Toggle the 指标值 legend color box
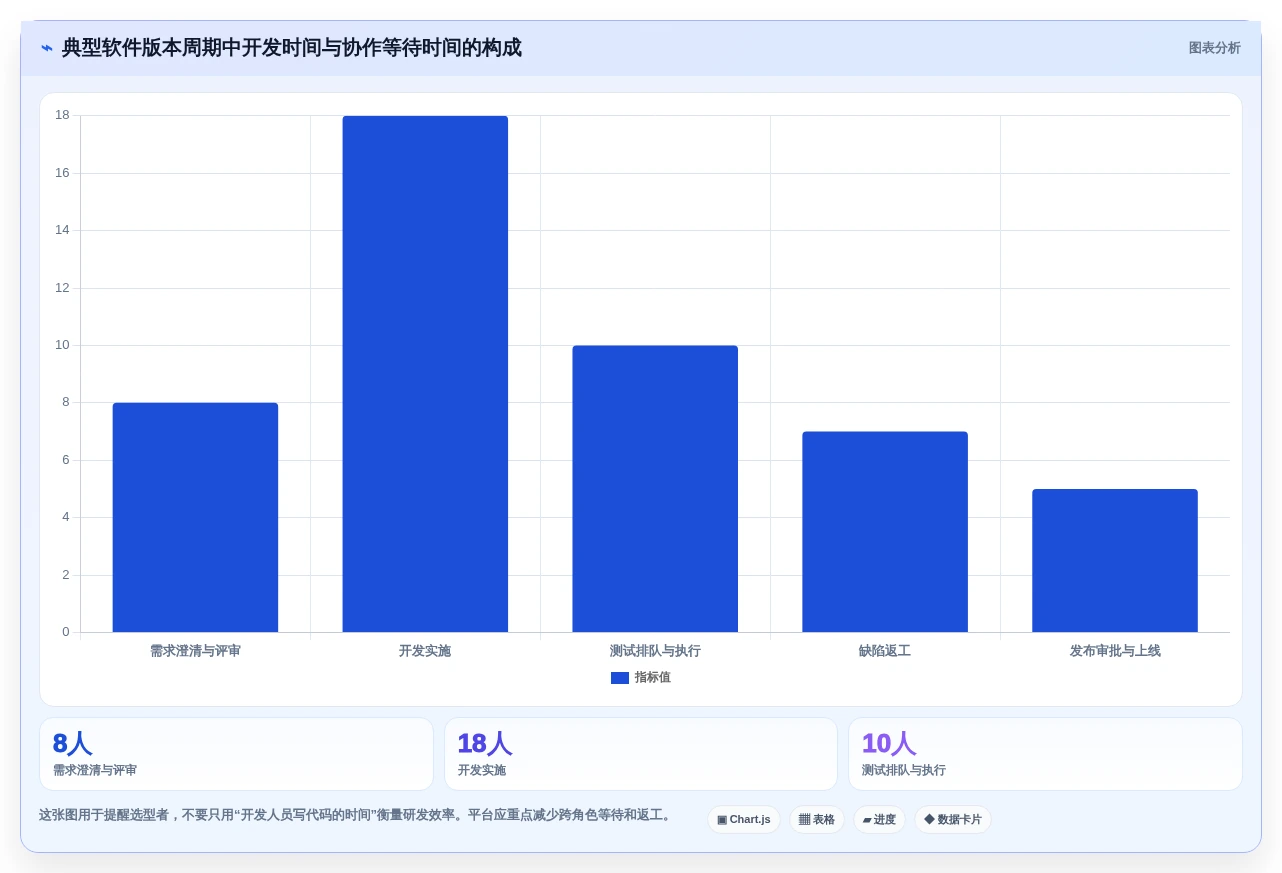Viewport: 1282px width, 873px height. pyautogui.click(x=620, y=678)
